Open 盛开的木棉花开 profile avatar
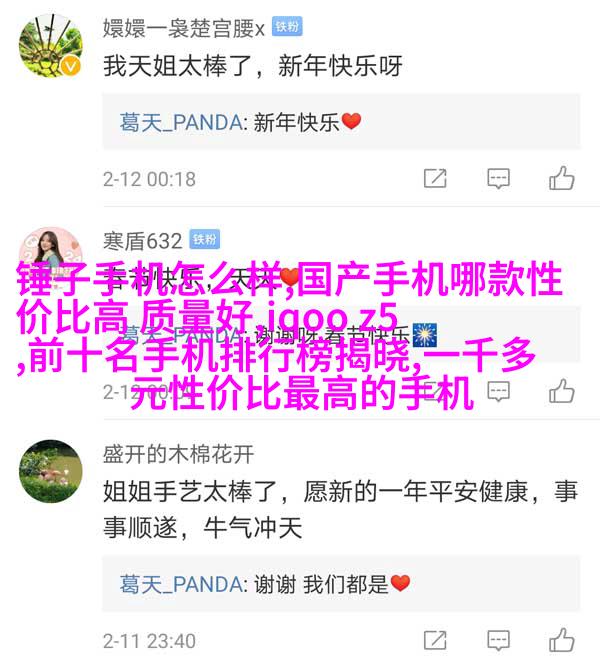 click(x=51, y=471)
